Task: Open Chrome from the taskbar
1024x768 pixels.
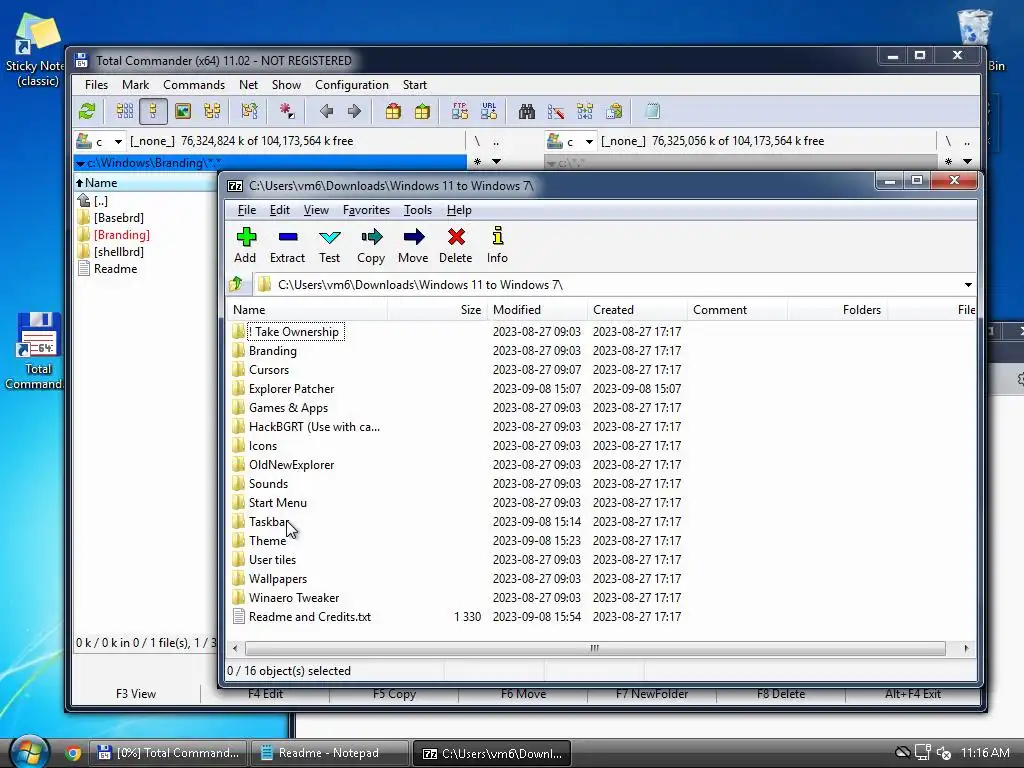Action: [72, 753]
